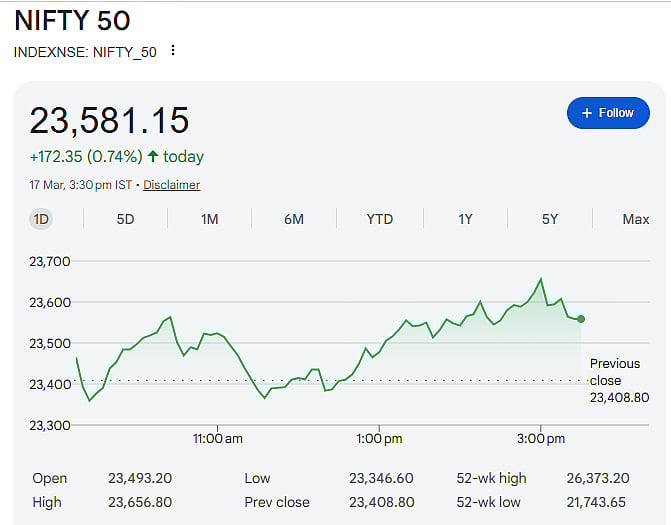Click the 11:00 am time axis label
This screenshot has height=525, width=671.
(218, 438)
